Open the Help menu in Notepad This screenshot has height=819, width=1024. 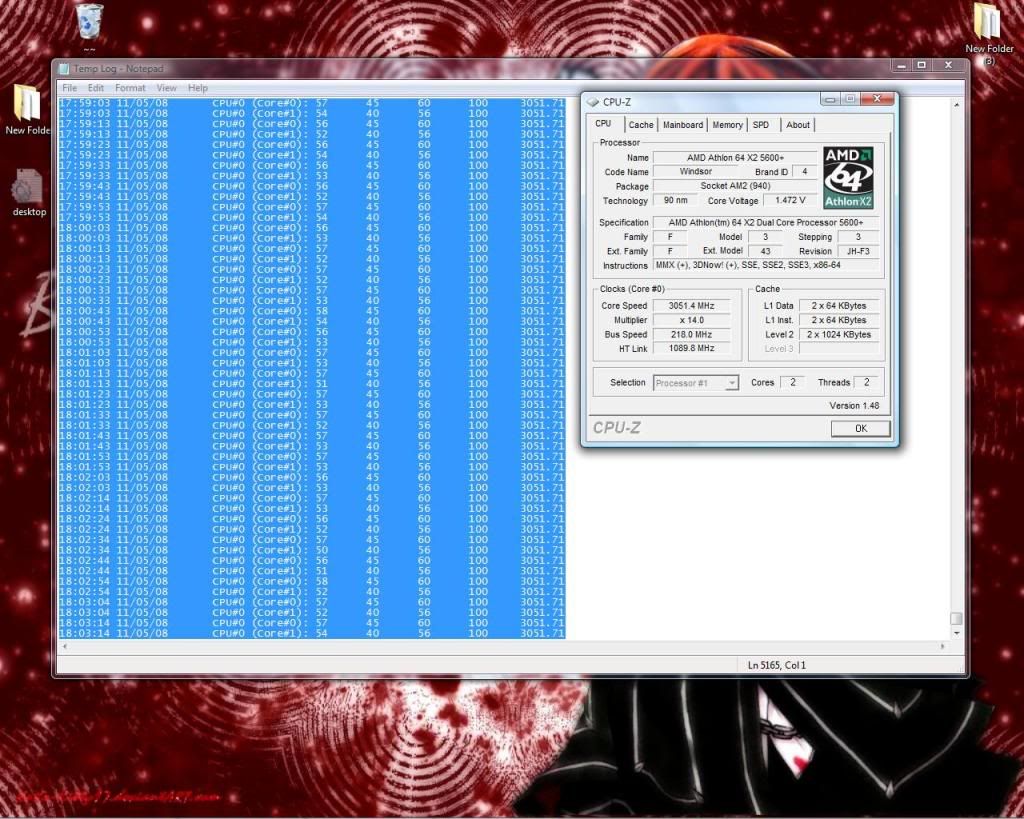(198, 88)
